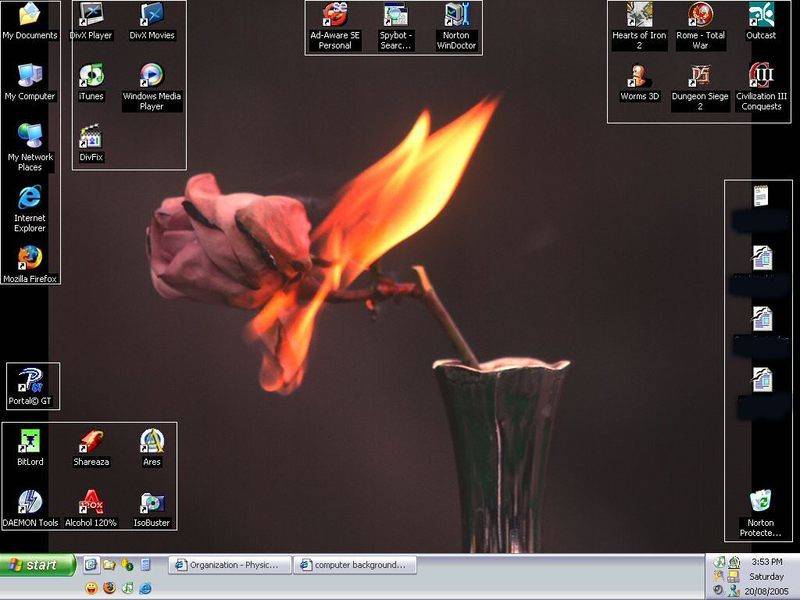The height and width of the screenshot is (600, 800).
Task: Click the Ad-Aware SE Personal icon
Action: [x=334, y=16]
